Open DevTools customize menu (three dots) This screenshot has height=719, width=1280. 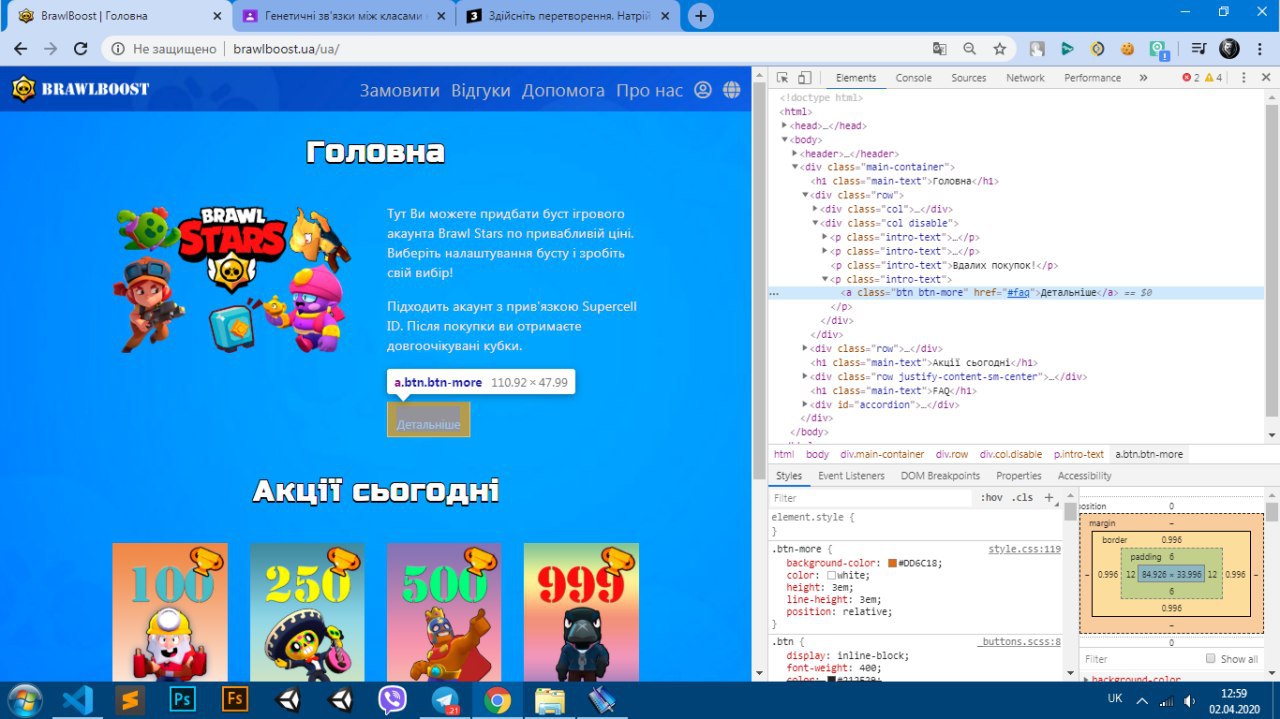(x=1243, y=78)
